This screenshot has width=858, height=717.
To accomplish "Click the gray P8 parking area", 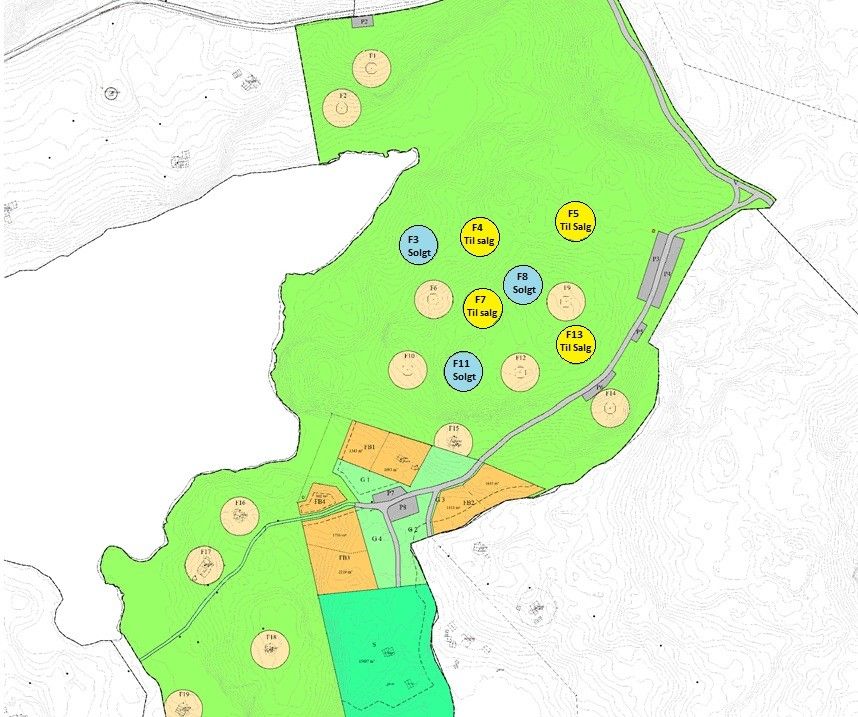I will pos(403,510).
